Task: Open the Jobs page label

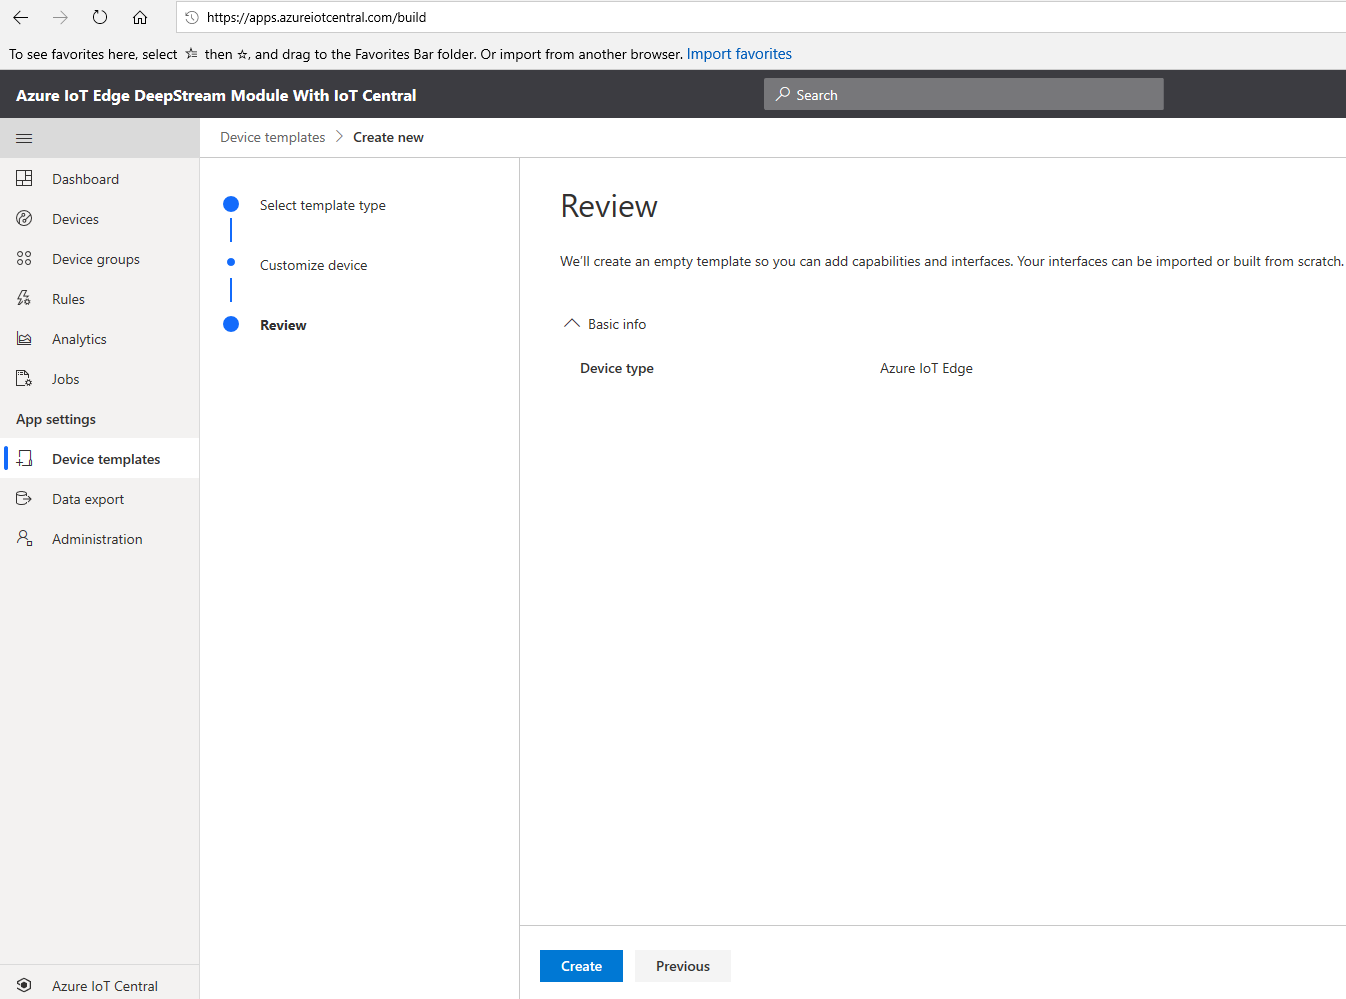Action: click(x=65, y=379)
